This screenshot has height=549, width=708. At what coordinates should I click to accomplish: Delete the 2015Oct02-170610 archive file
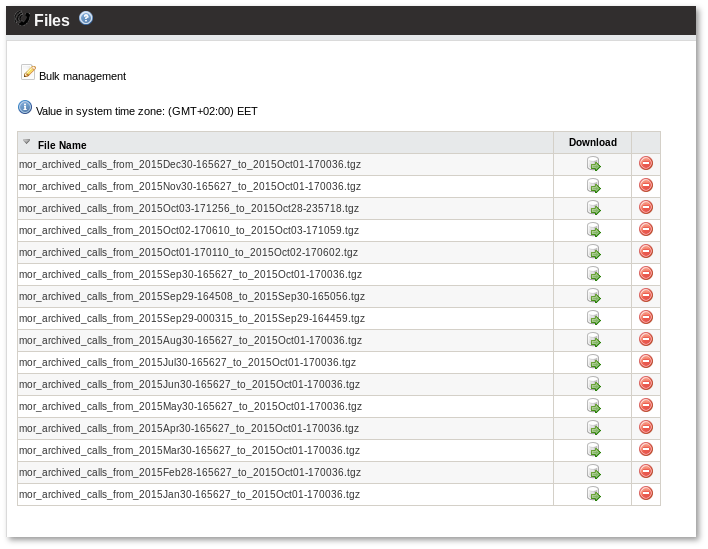646,229
